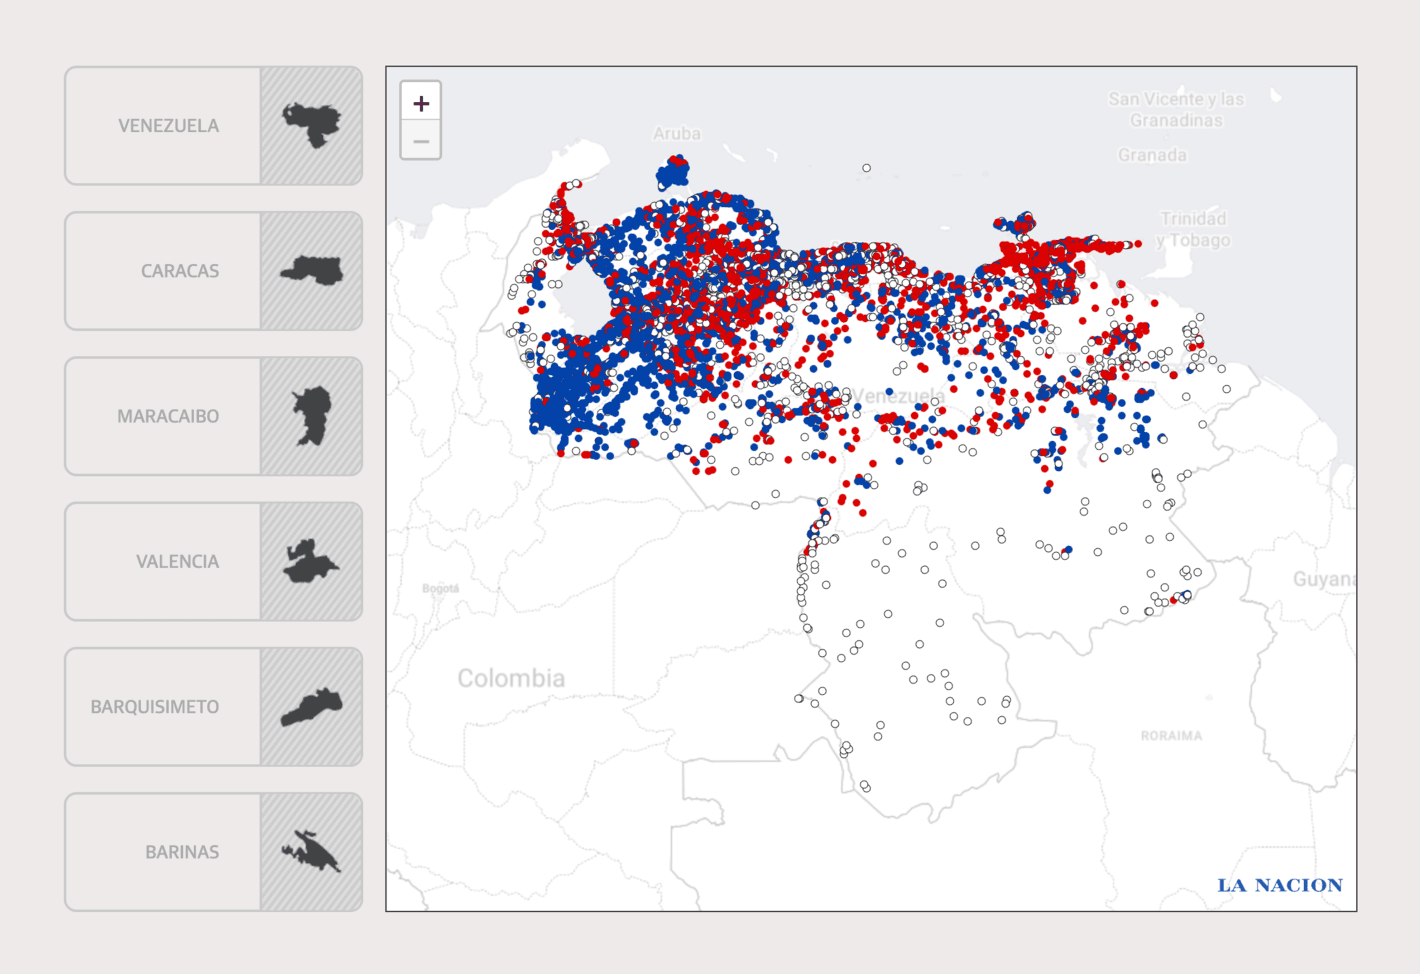Click the Trinidad y Tobago map label
Image resolution: width=1420 pixels, height=974 pixels.
click(1193, 229)
